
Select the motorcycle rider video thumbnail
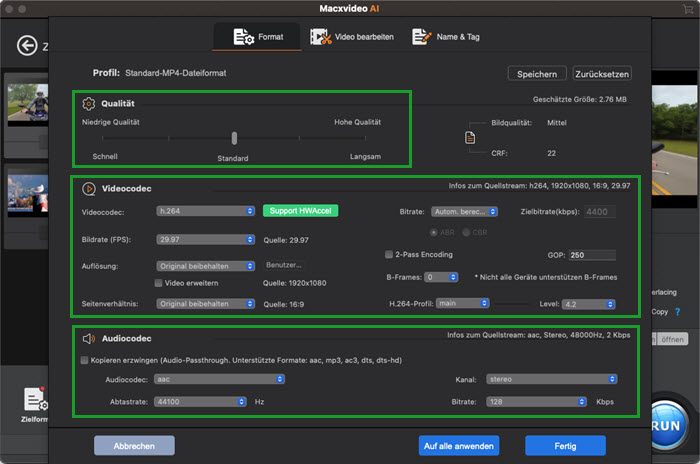tap(28, 104)
